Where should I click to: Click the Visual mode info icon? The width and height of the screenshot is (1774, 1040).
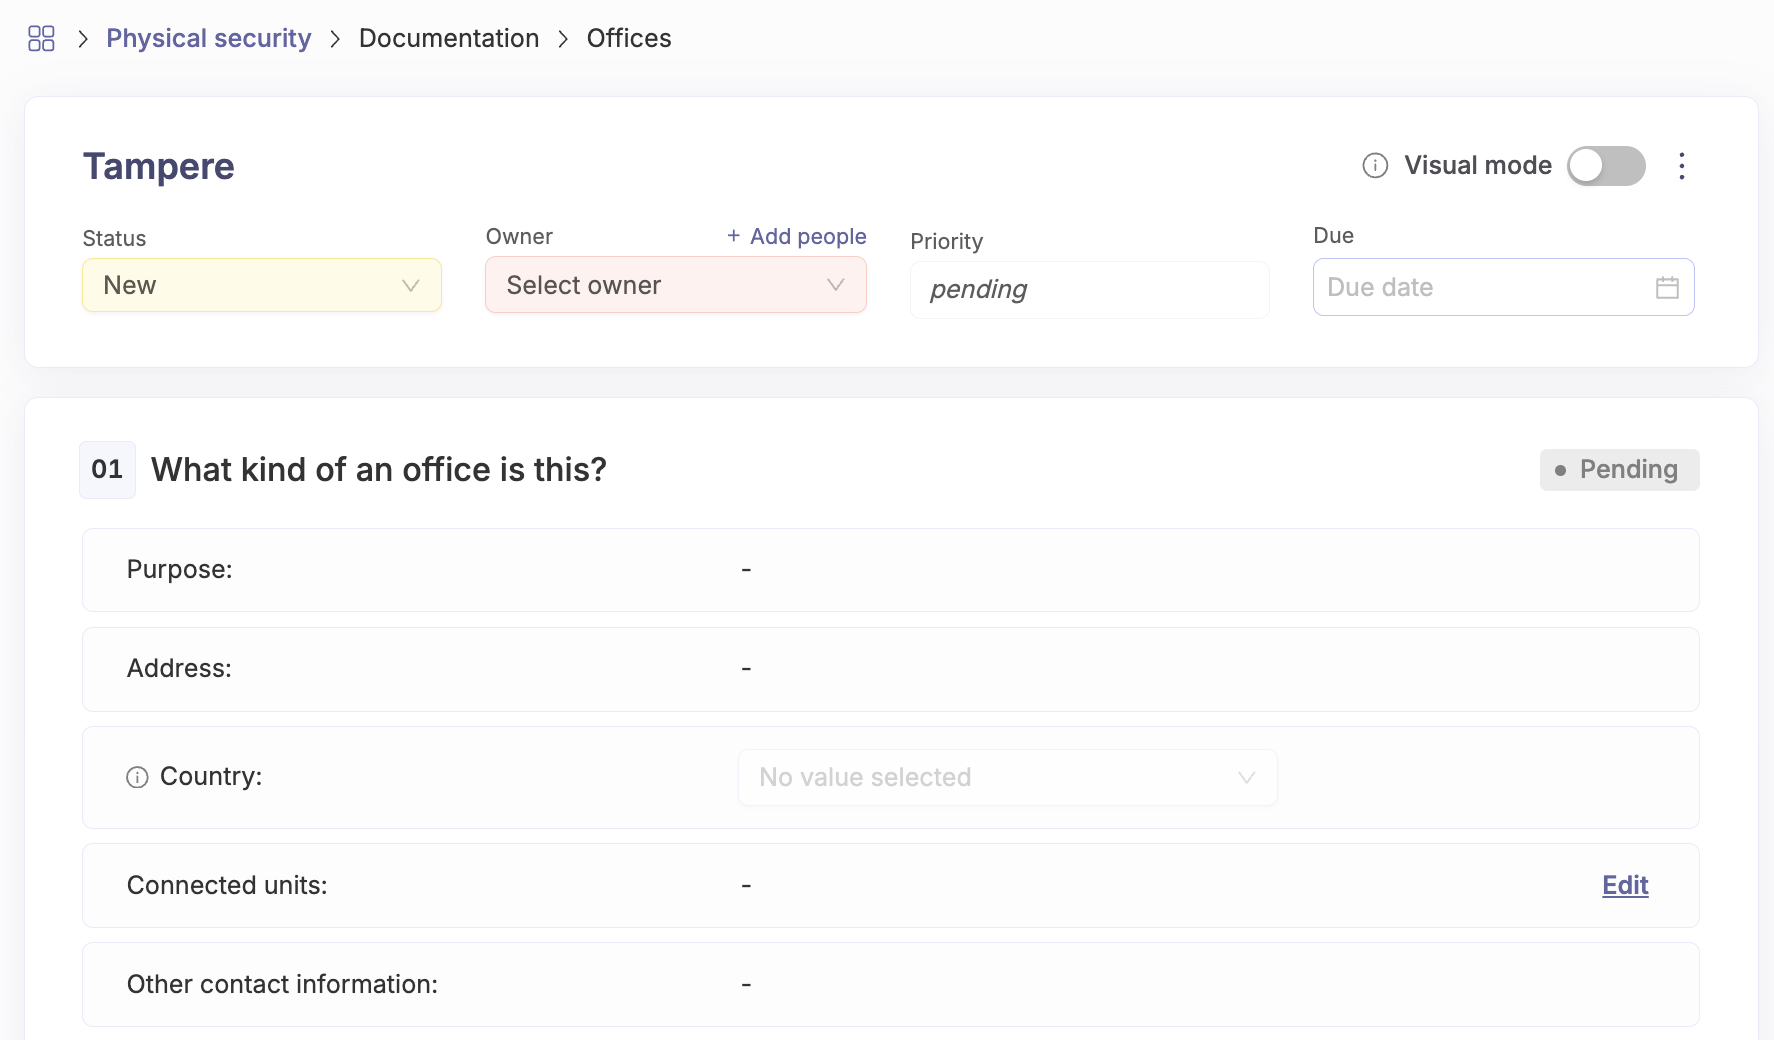click(x=1375, y=165)
